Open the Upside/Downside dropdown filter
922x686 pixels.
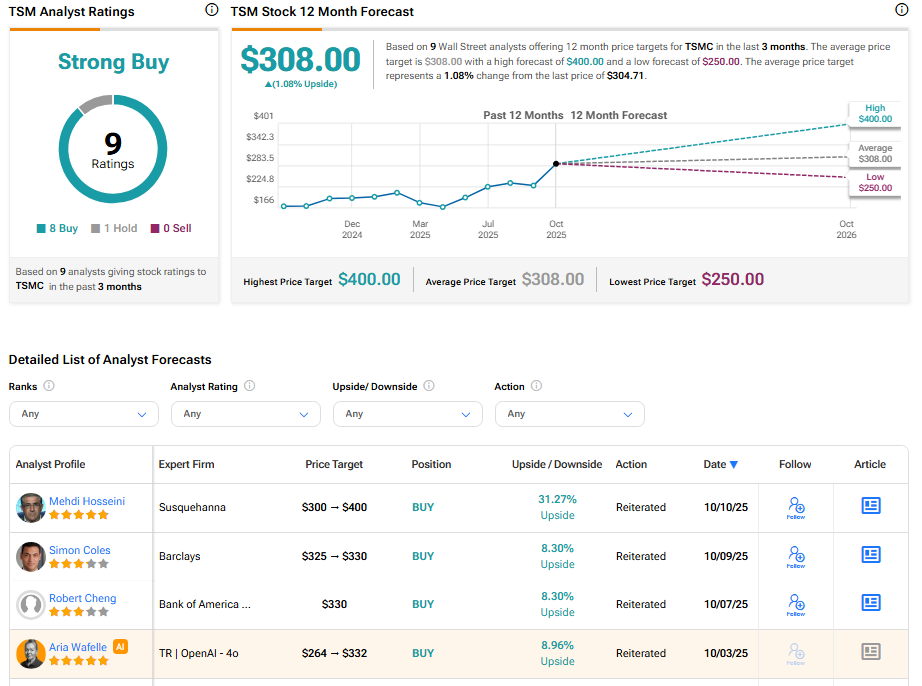[x=408, y=414]
